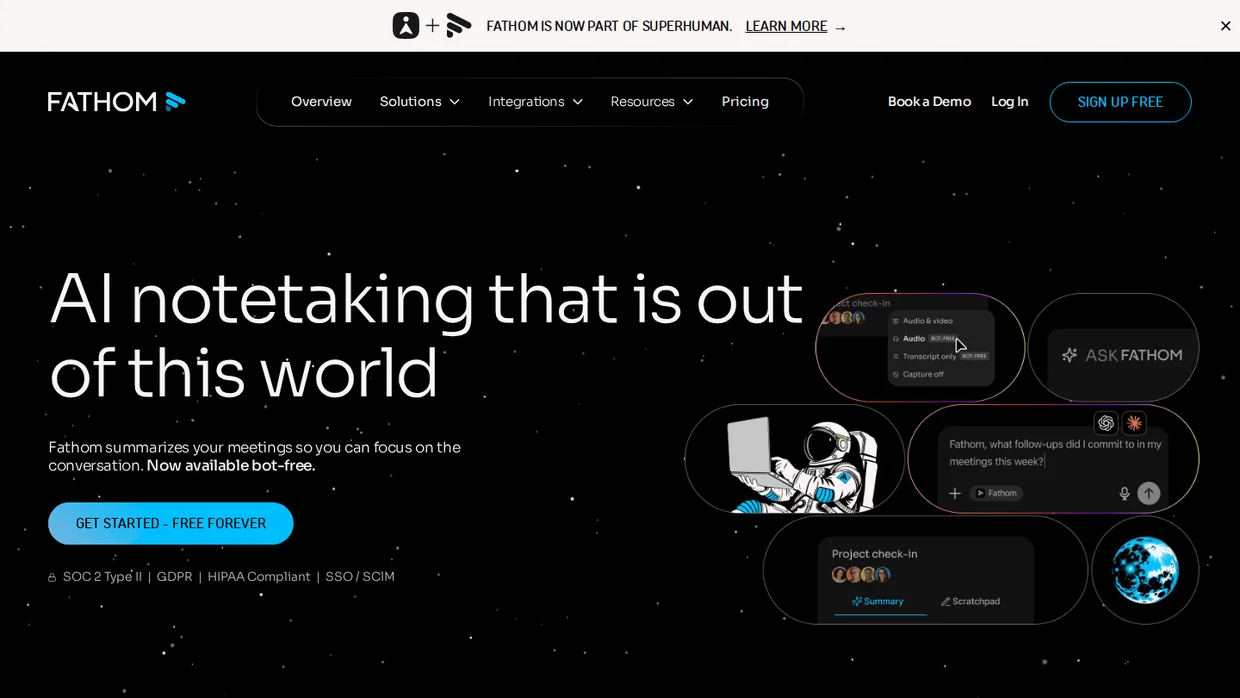Dismiss the announcement banner with the X
Image resolution: width=1240 pixels, height=698 pixels.
pos(1225,26)
